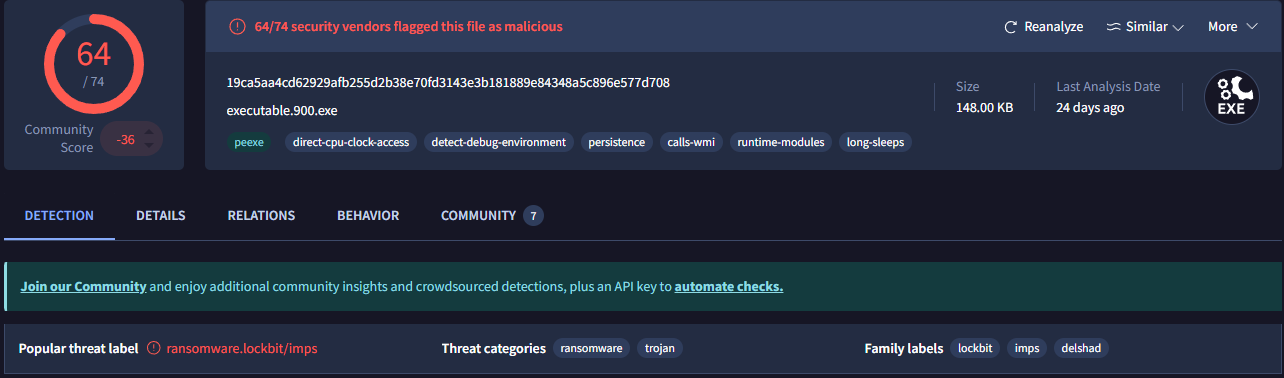Open the Relations tab

click(261, 215)
